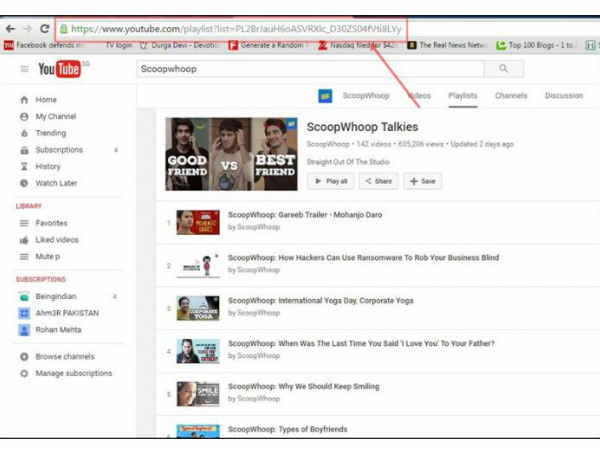Open The Real News Network bookmark

[447, 45]
